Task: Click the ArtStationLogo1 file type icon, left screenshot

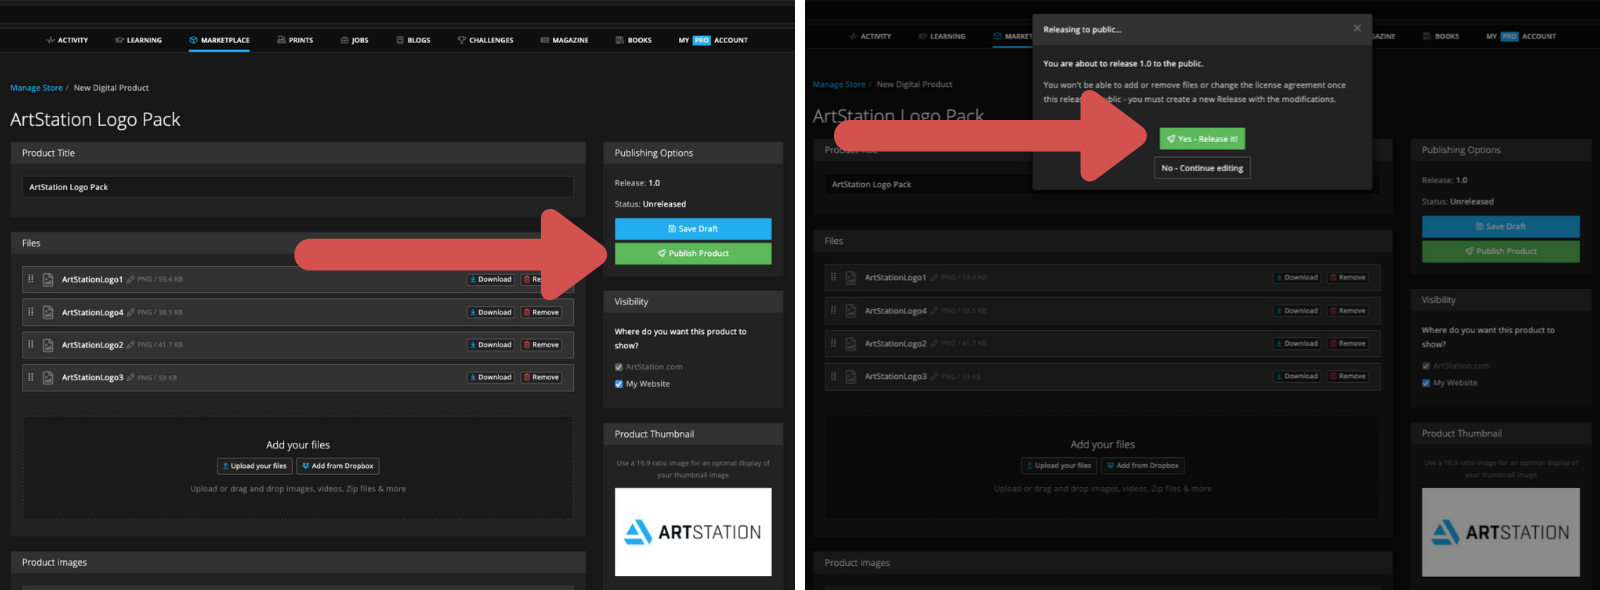Action: click(48, 280)
